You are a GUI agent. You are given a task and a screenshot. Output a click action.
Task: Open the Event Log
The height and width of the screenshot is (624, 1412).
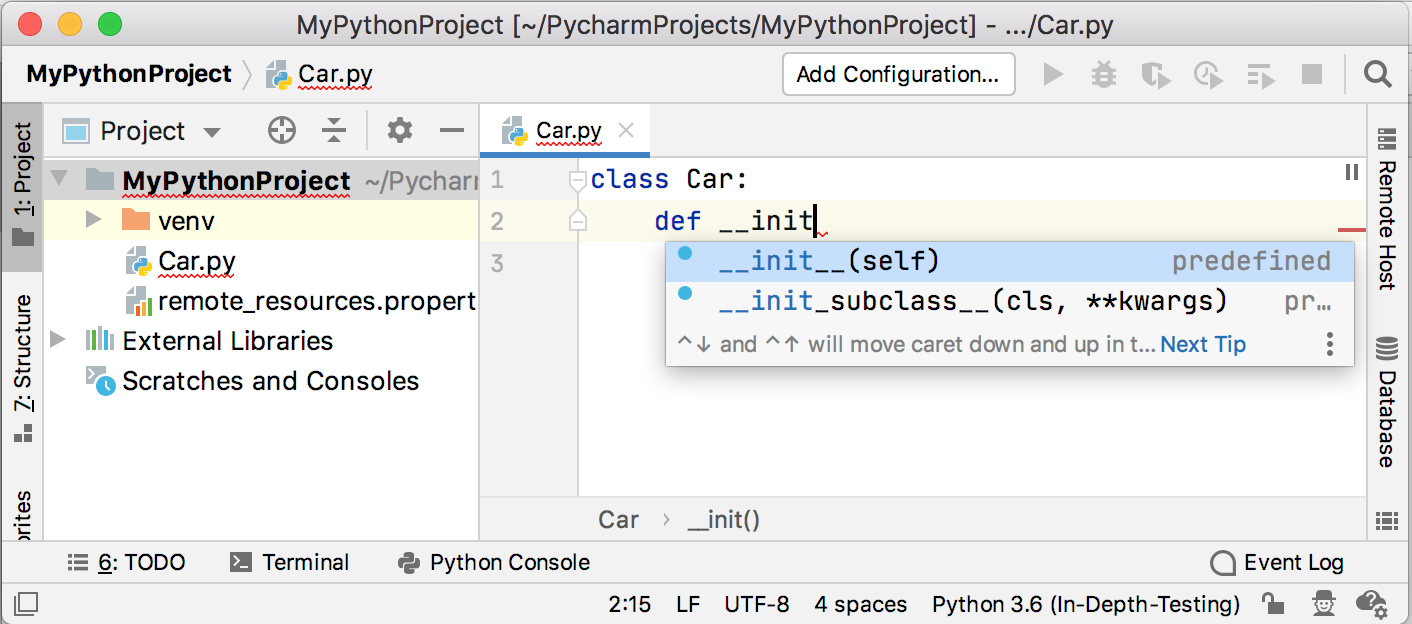click(x=1277, y=563)
